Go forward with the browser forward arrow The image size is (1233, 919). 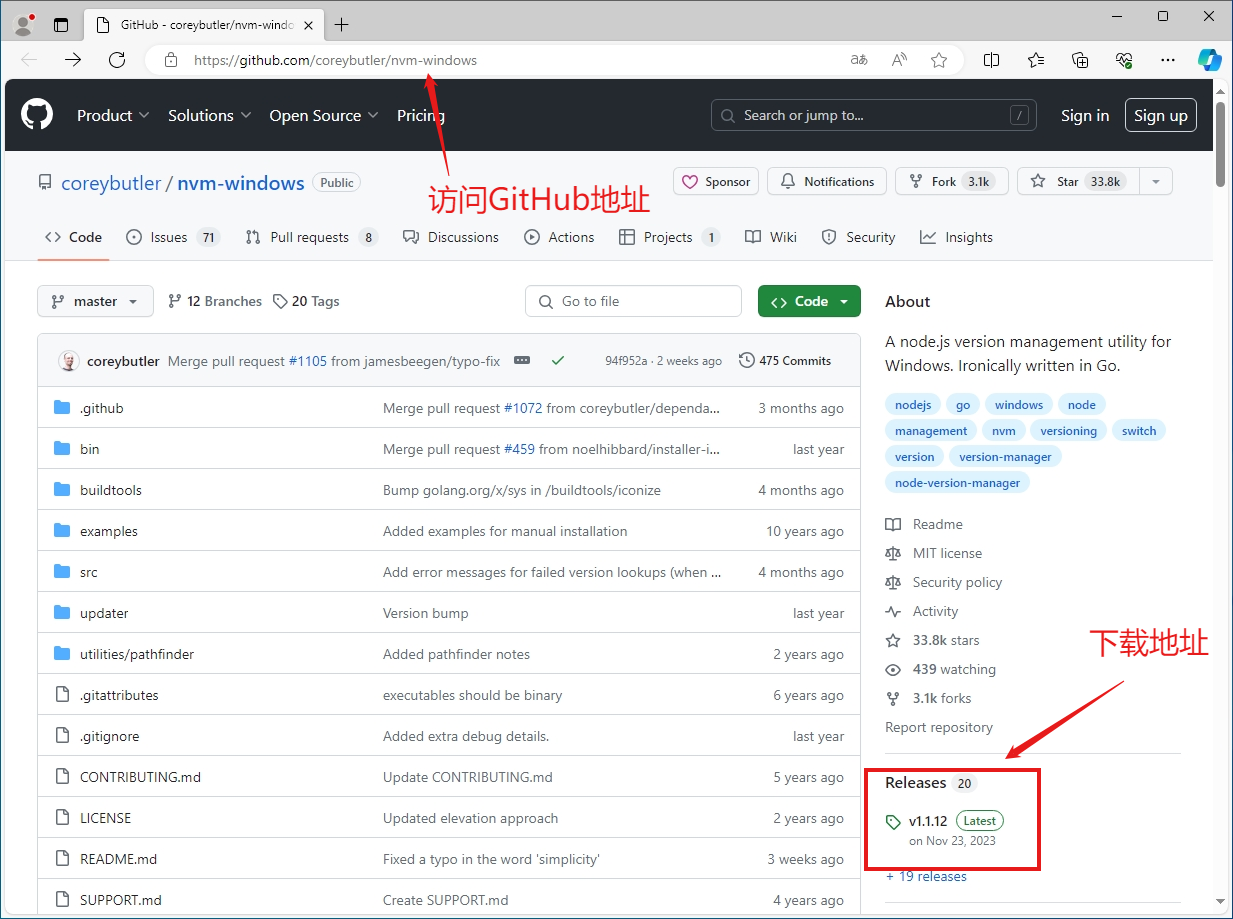[73, 60]
